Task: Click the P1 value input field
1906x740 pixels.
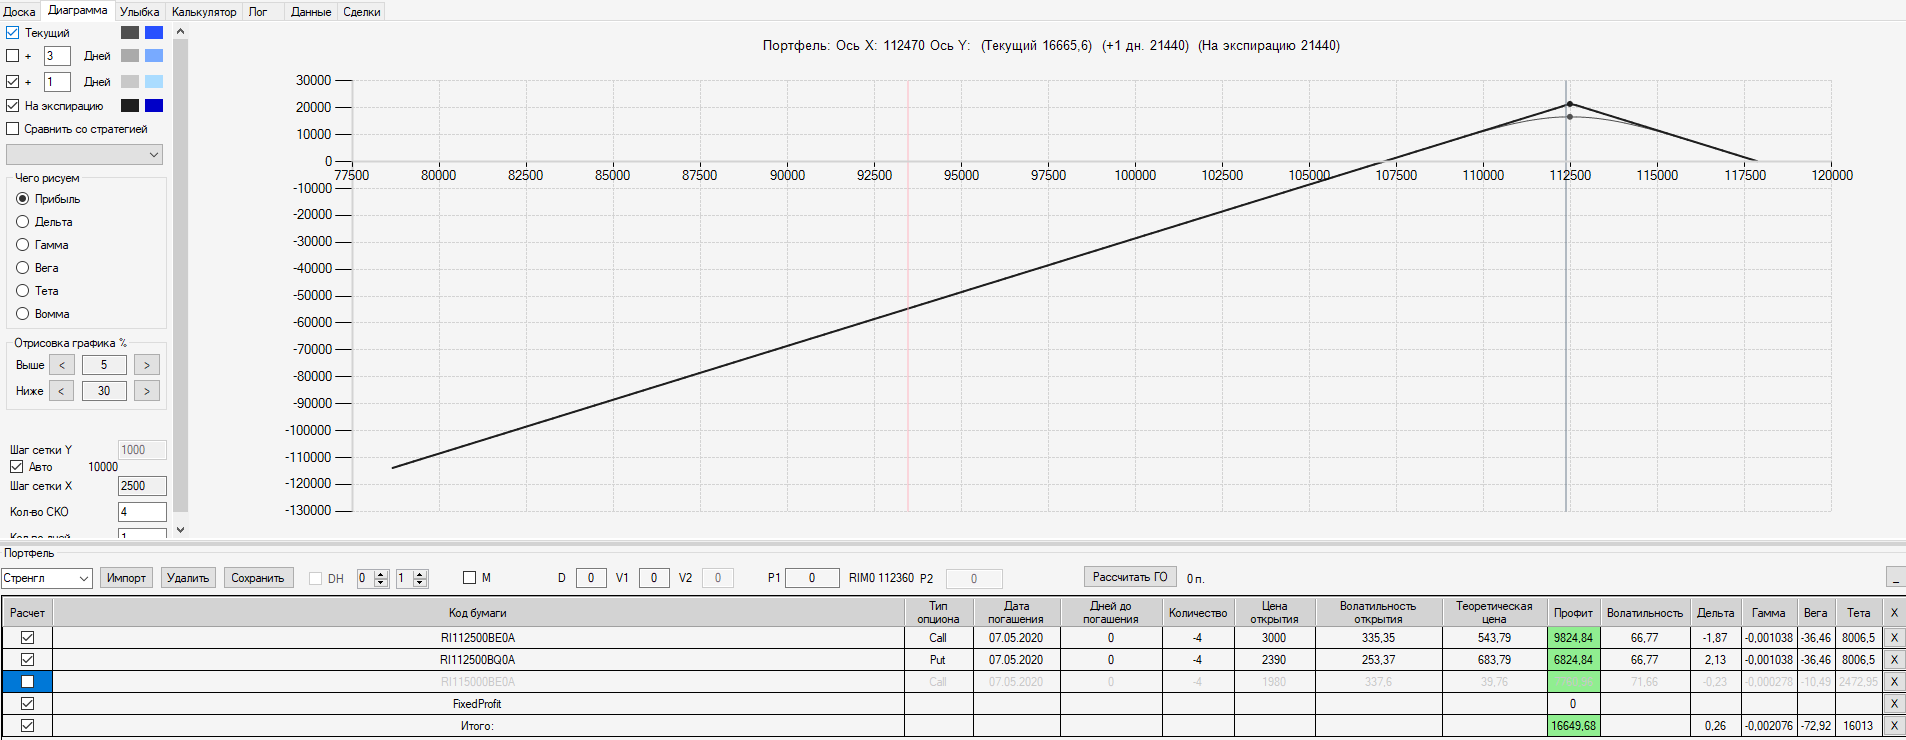Action: pos(812,578)
